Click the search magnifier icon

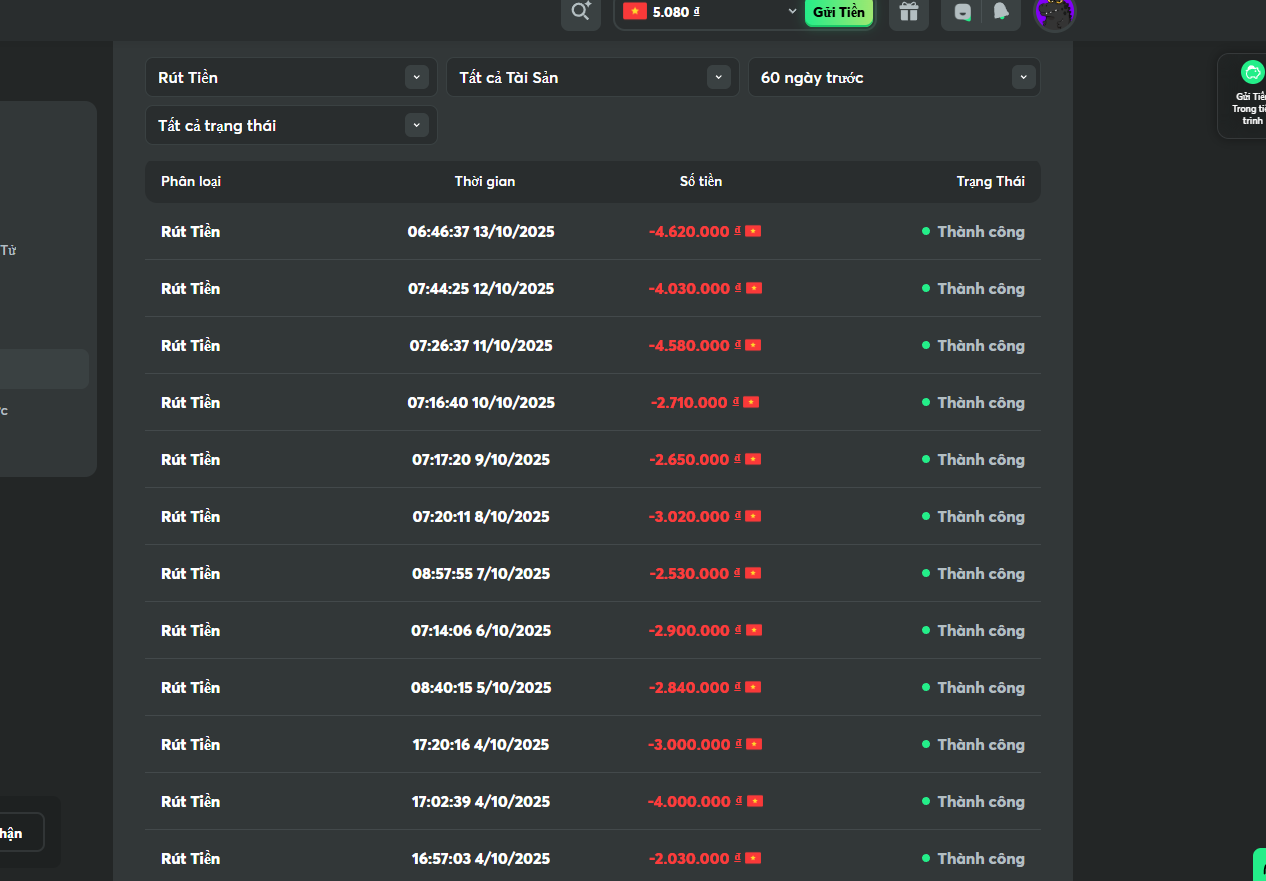pyautogui.click(x=580, y=12)
